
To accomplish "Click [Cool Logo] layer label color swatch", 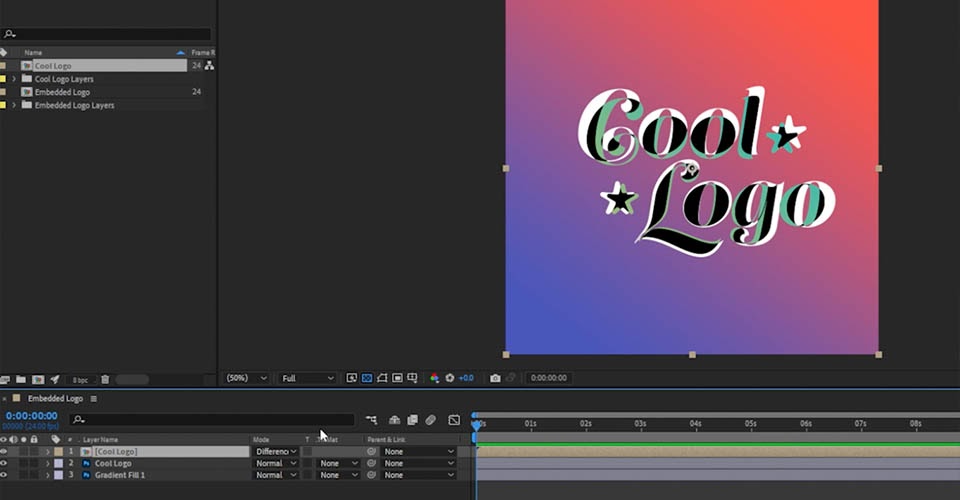I will [58, 452].
